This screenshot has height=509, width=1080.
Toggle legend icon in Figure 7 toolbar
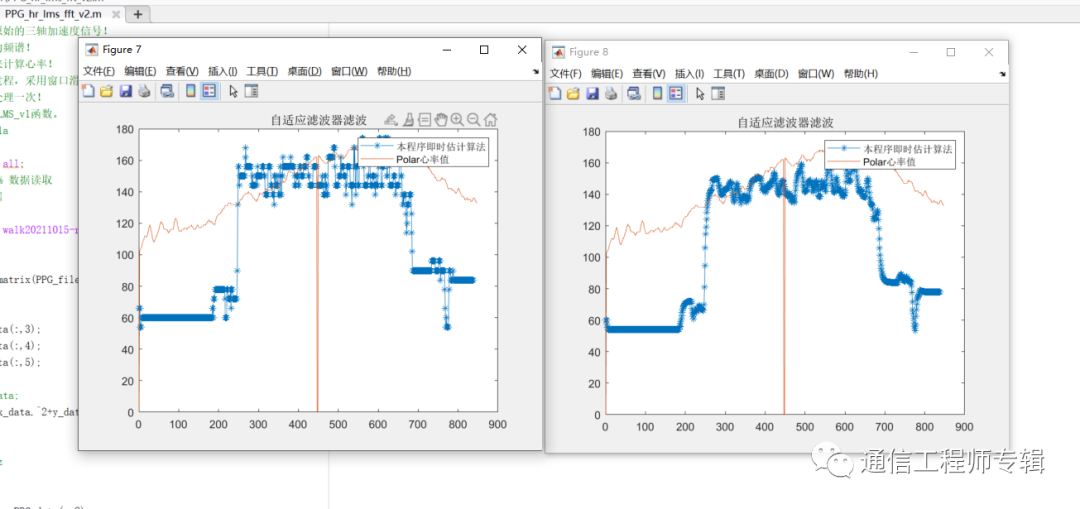coord(210,91)
